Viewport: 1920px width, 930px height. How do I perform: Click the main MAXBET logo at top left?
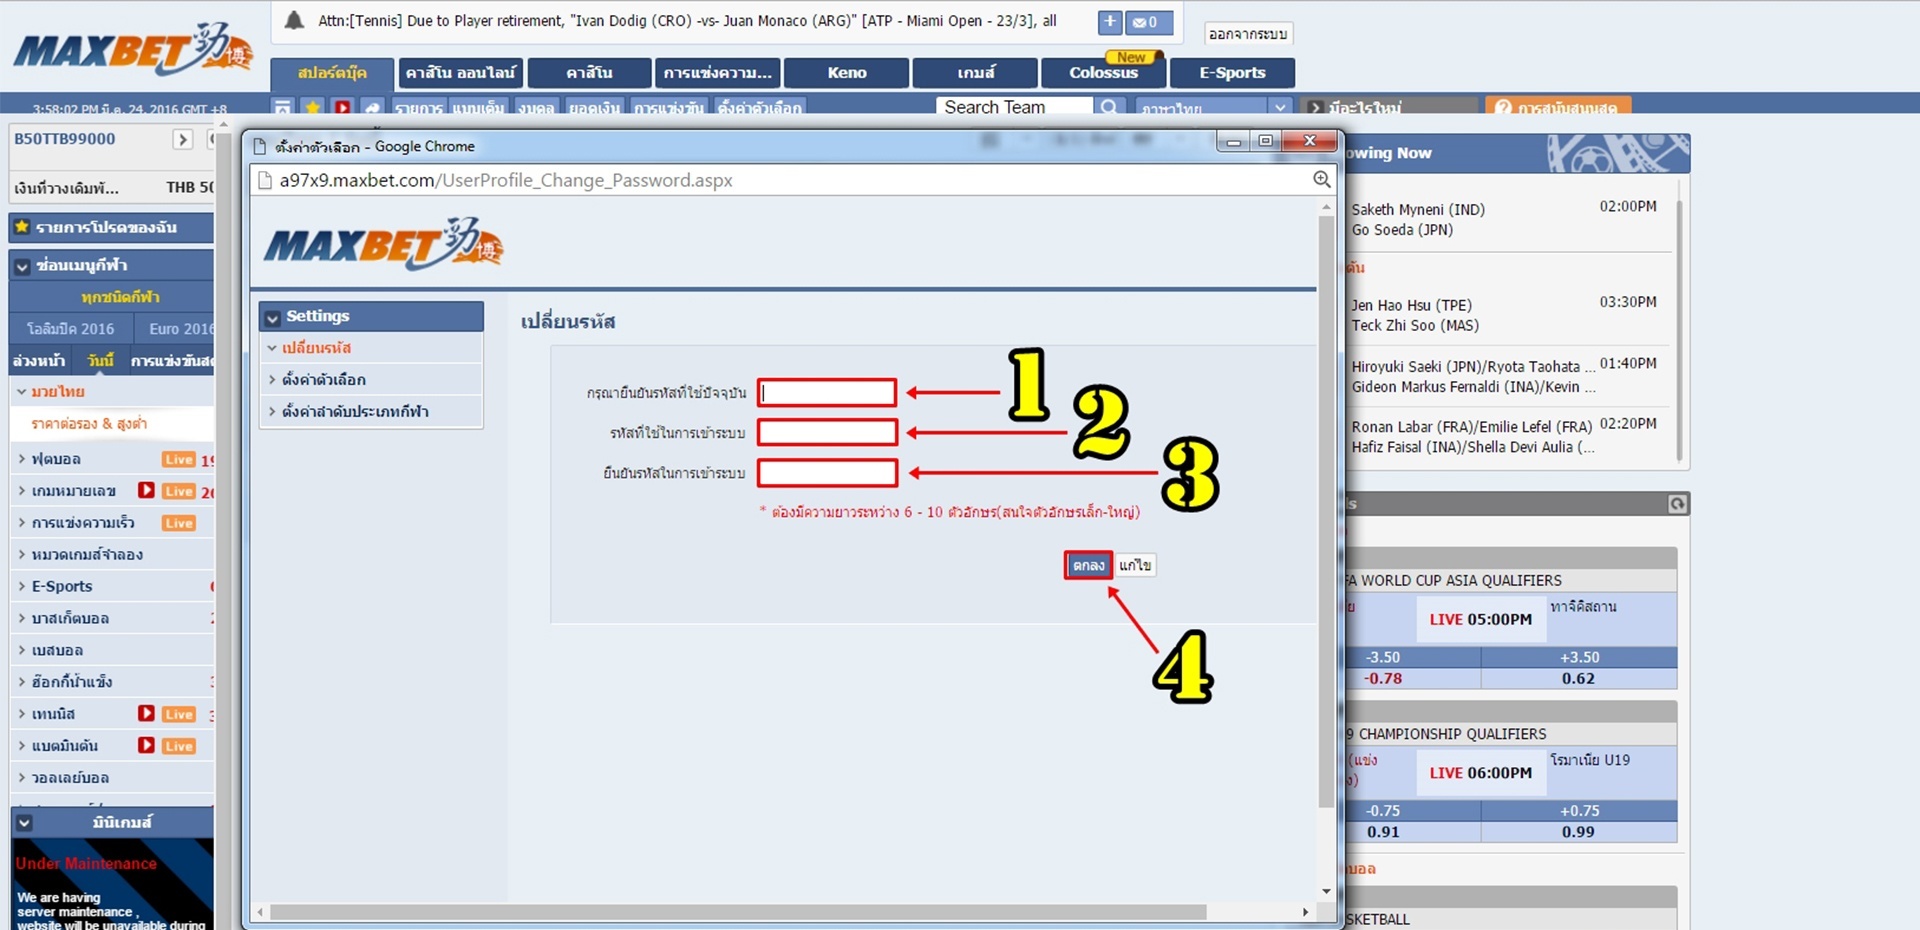[x=133, y=49]
